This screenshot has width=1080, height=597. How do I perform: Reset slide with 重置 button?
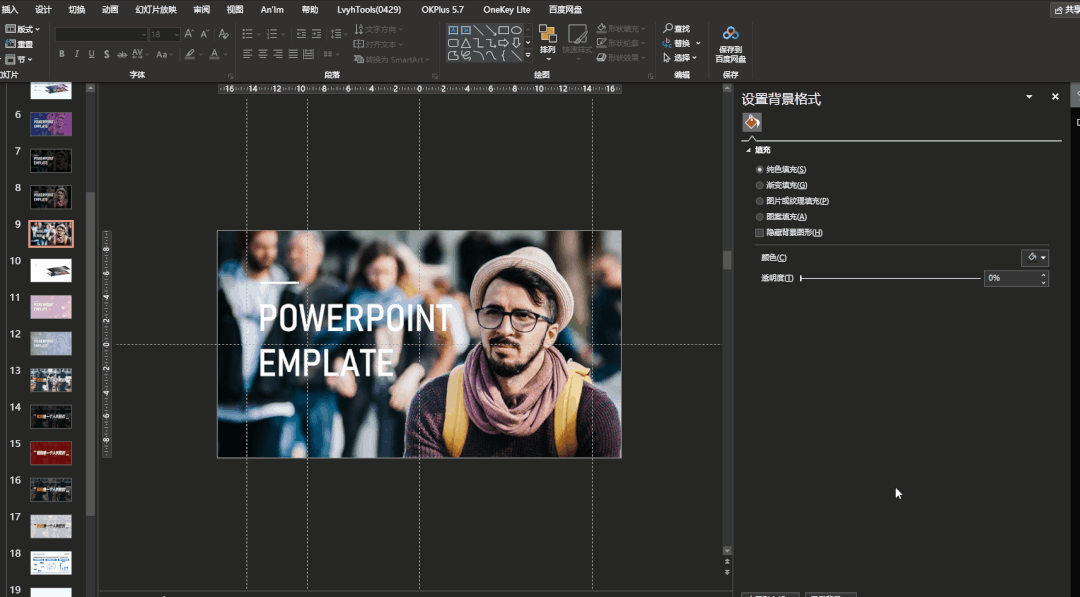(x=19, y=44)
